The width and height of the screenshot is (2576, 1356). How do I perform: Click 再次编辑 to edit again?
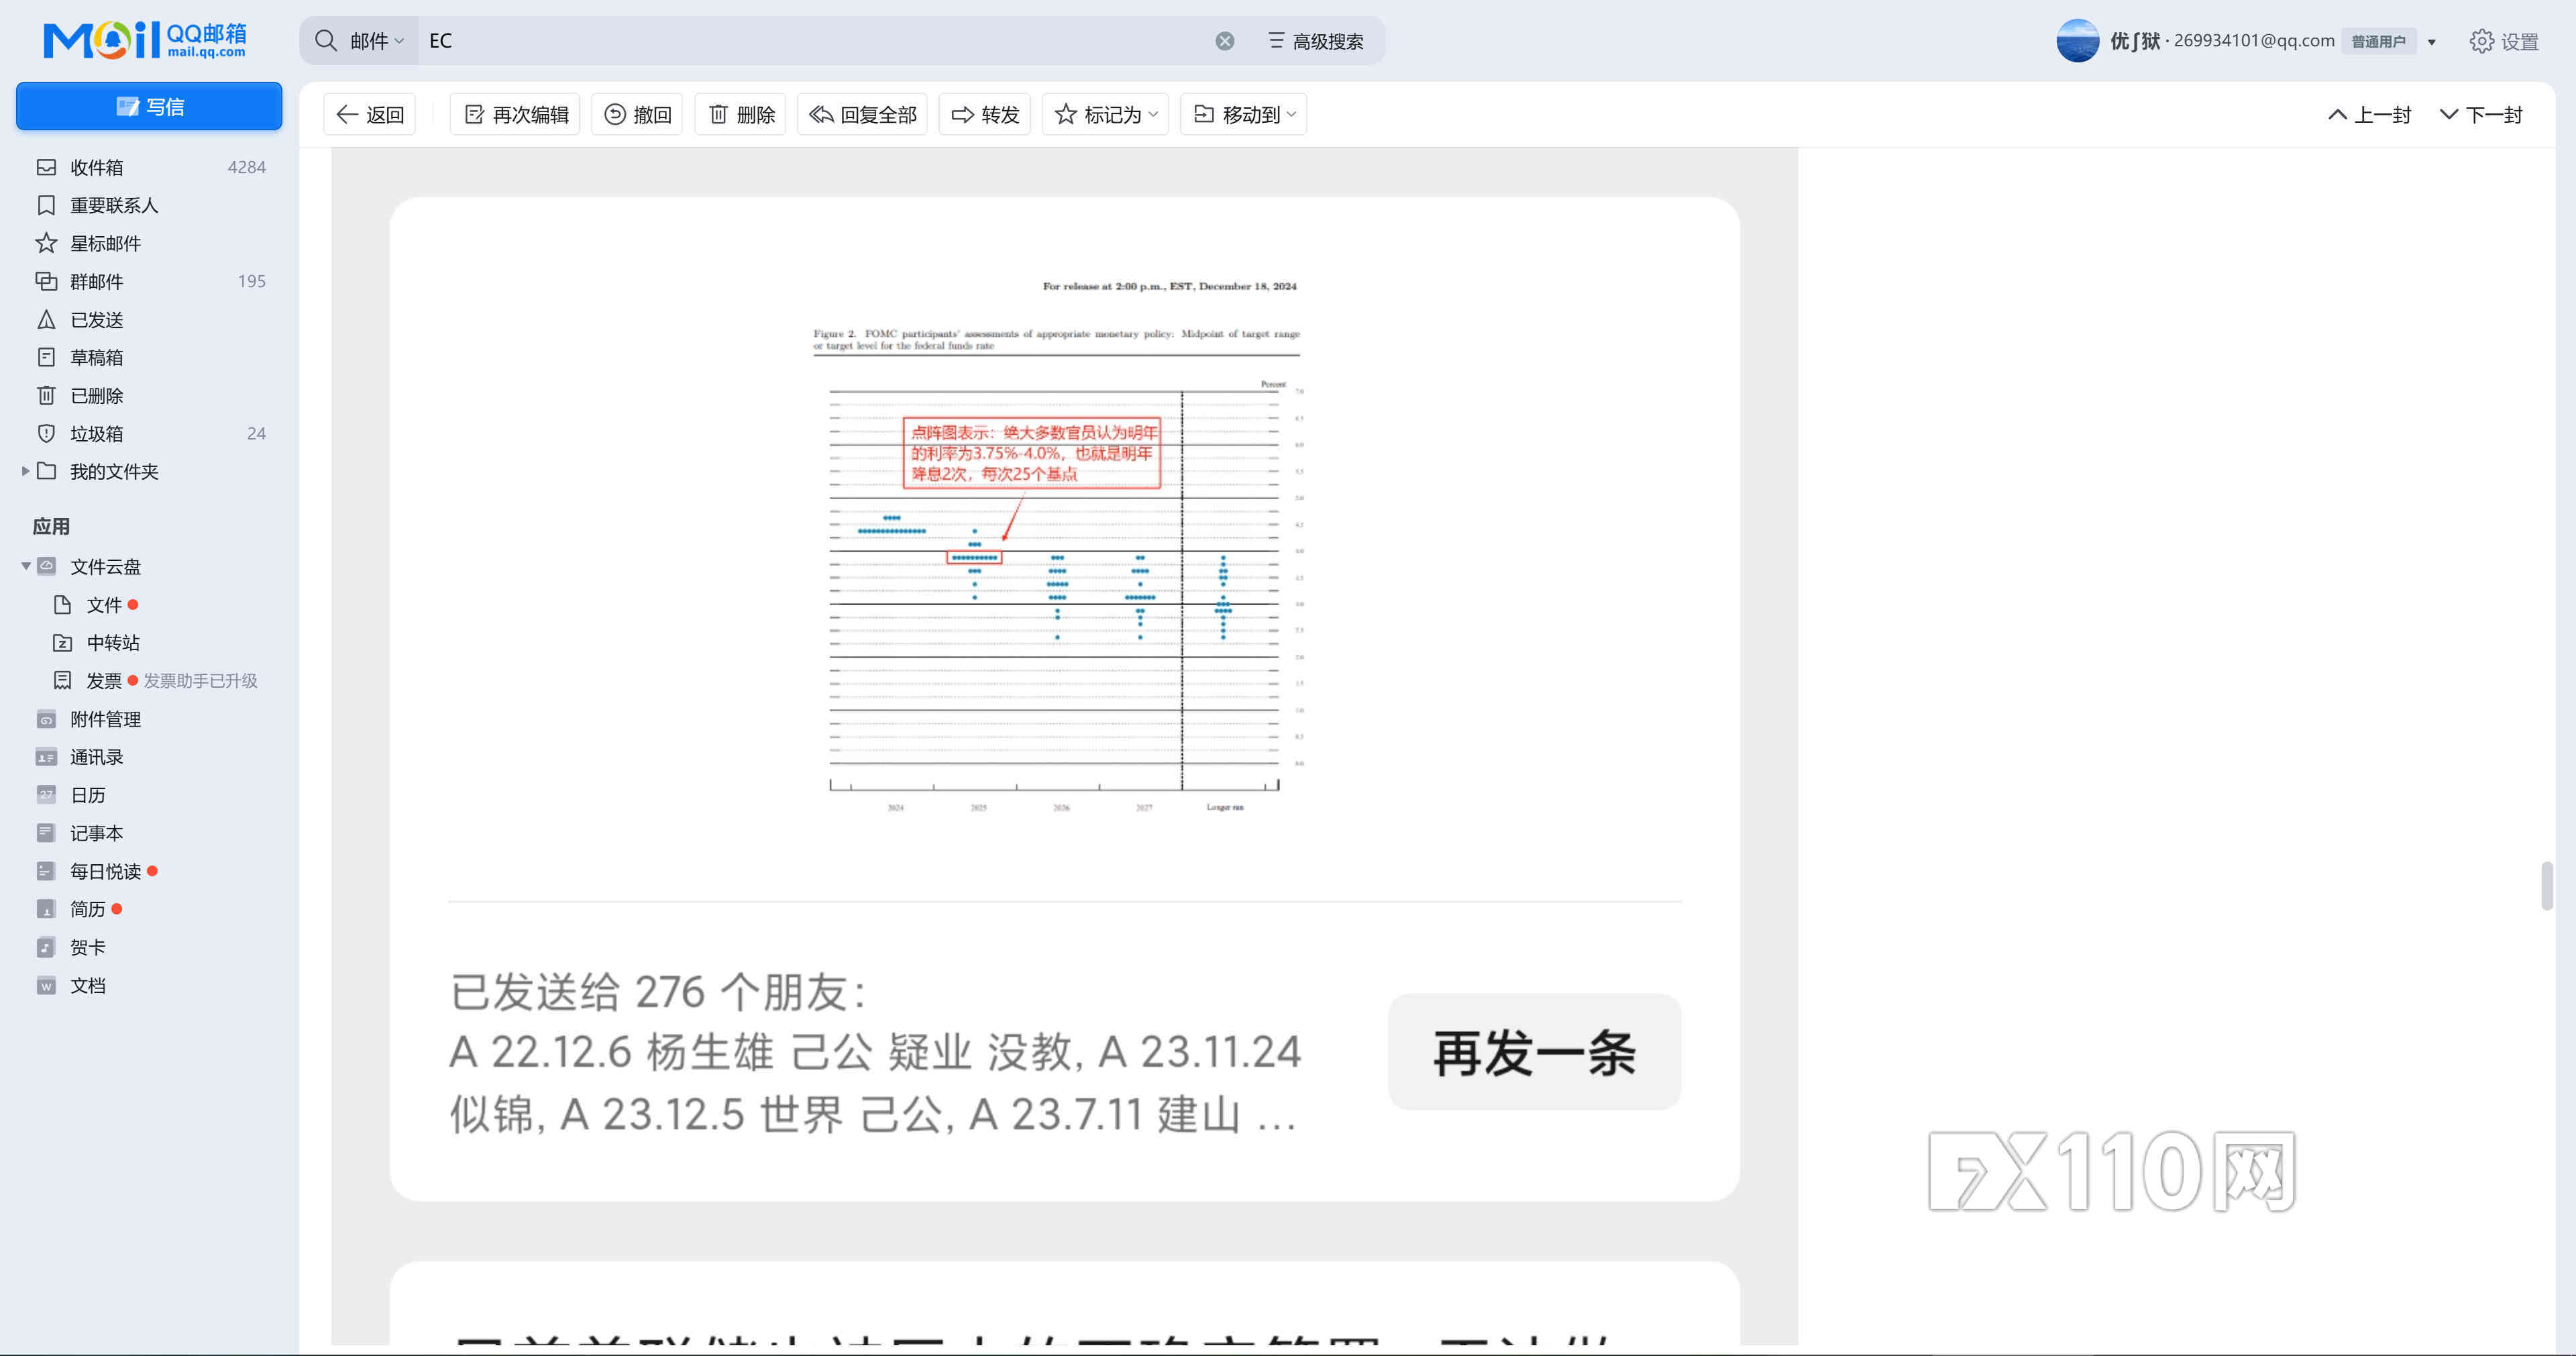tap(516, 115)
